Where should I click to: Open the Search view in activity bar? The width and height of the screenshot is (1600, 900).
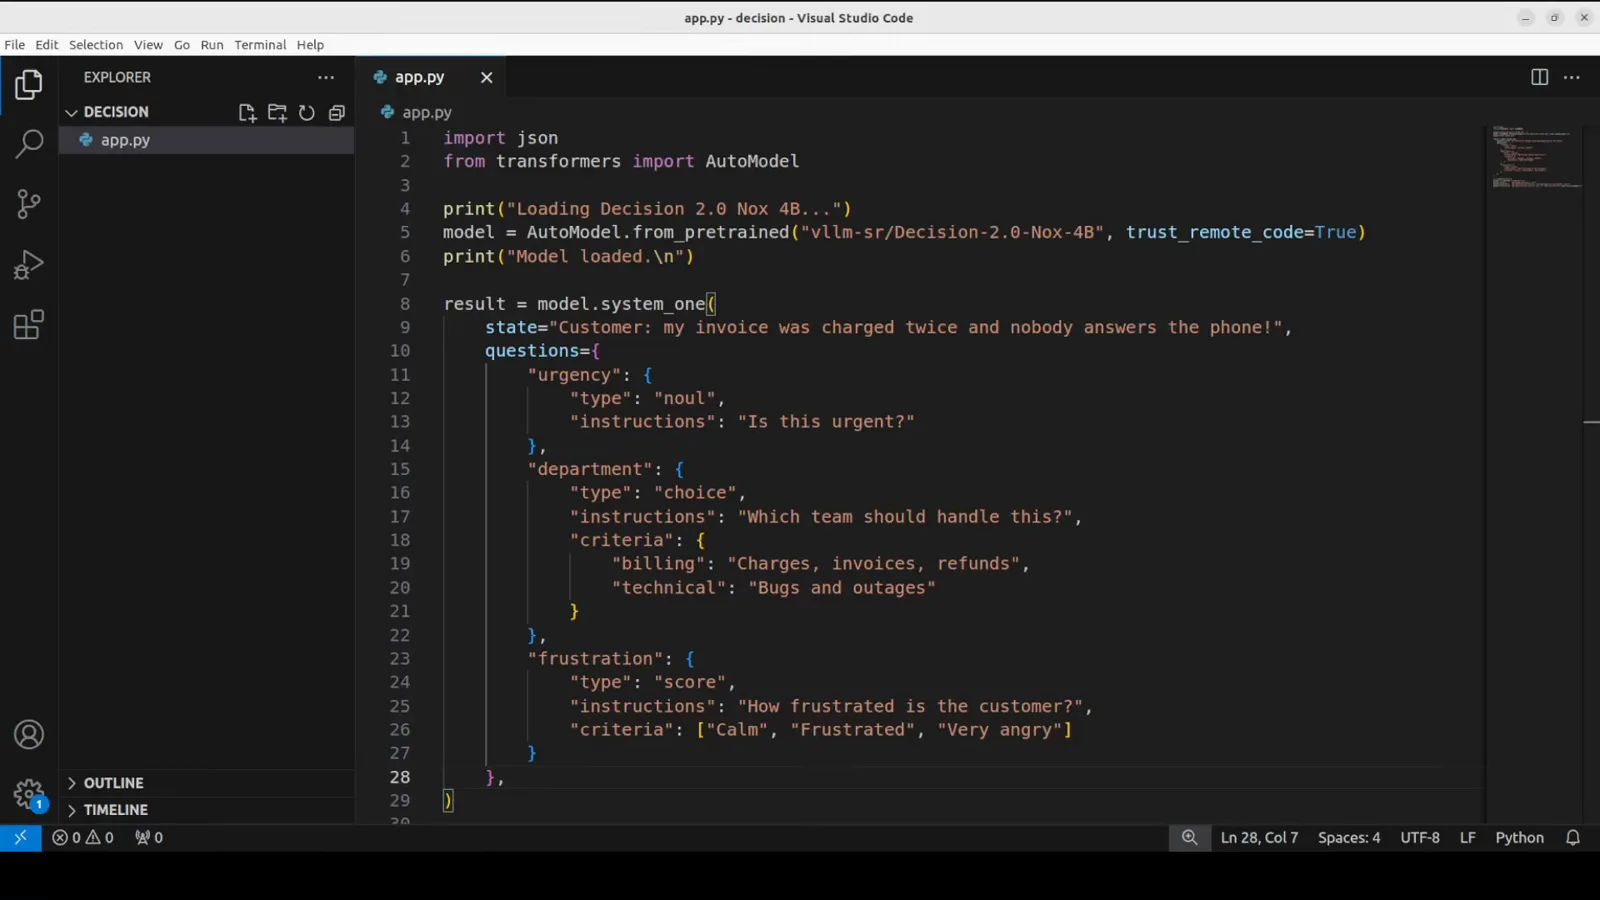point(29,144)
